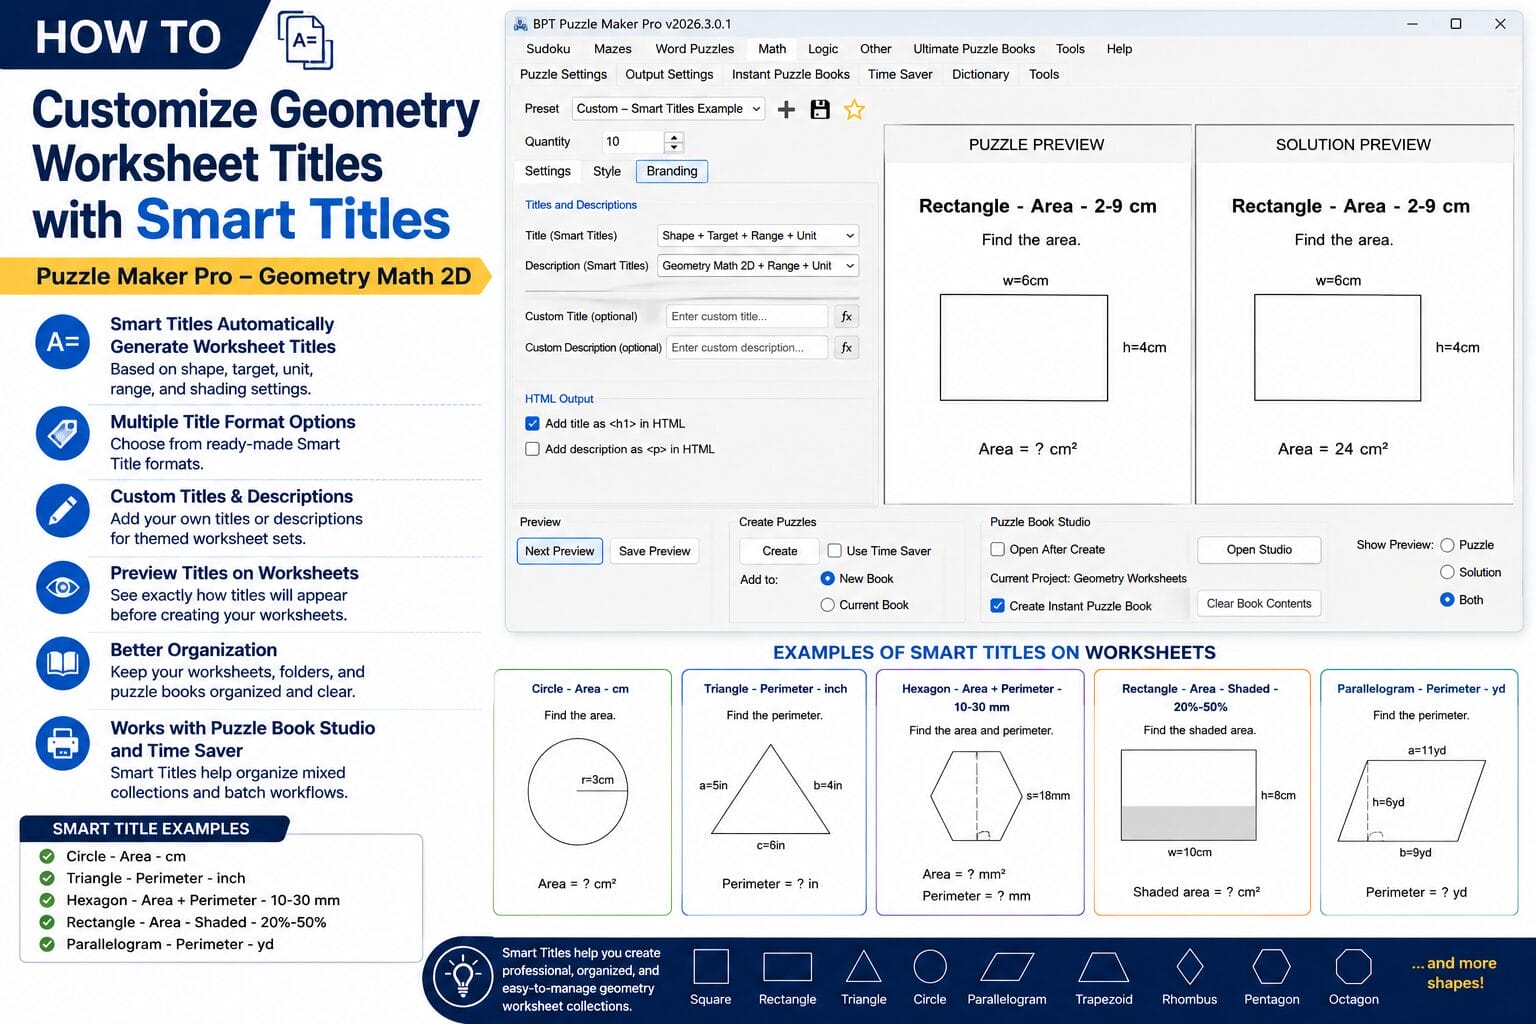1536x1024 pixels.
Task: Select the Current Book radio option
Action: coord(827,605)
